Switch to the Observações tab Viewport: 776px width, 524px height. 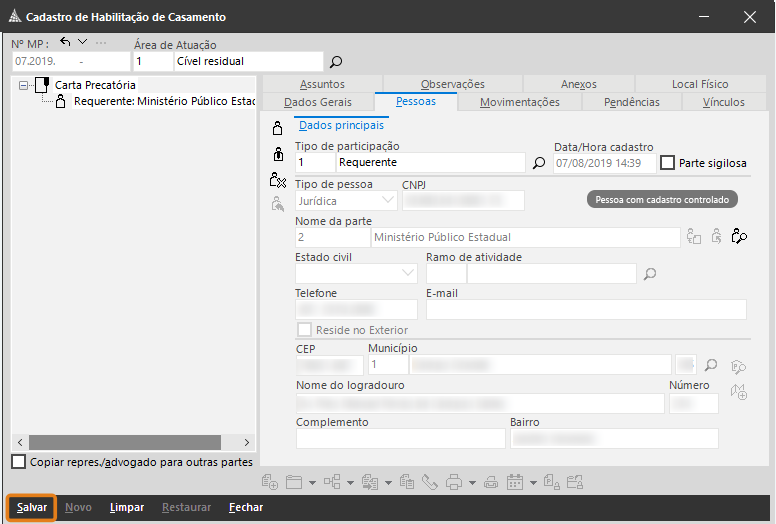tap(452, 84)
